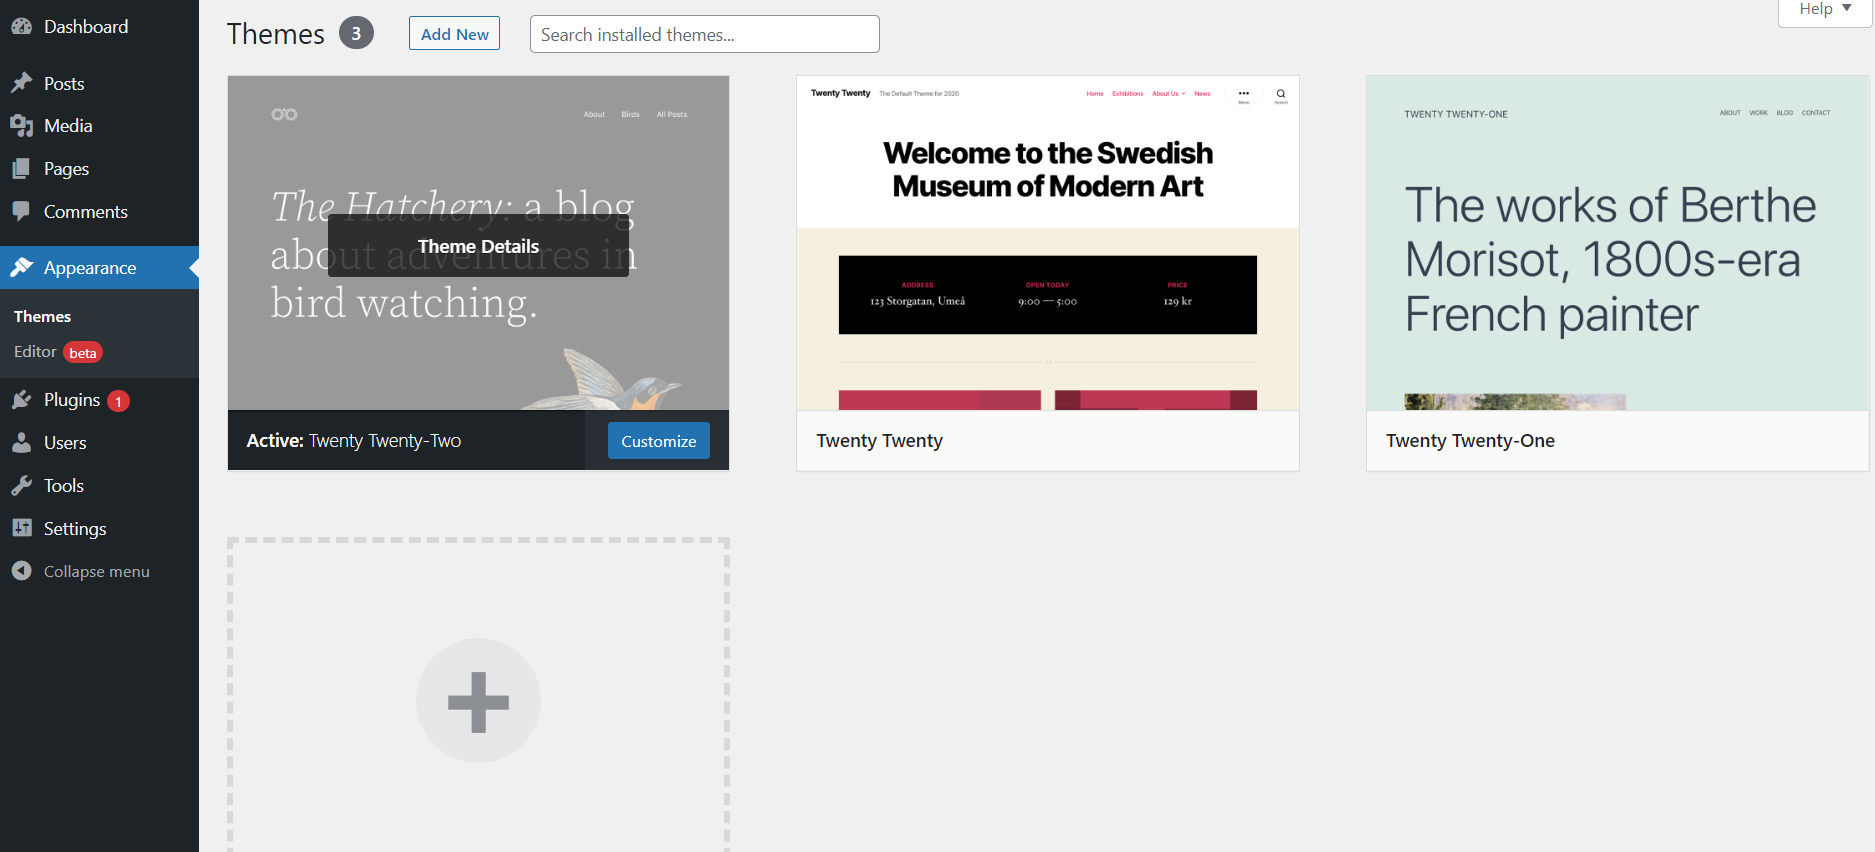Click the Active: Twenty Twenty-Two label
Image resolution: width=1875 pixels, height=852 pixels.
click(354, 441)
